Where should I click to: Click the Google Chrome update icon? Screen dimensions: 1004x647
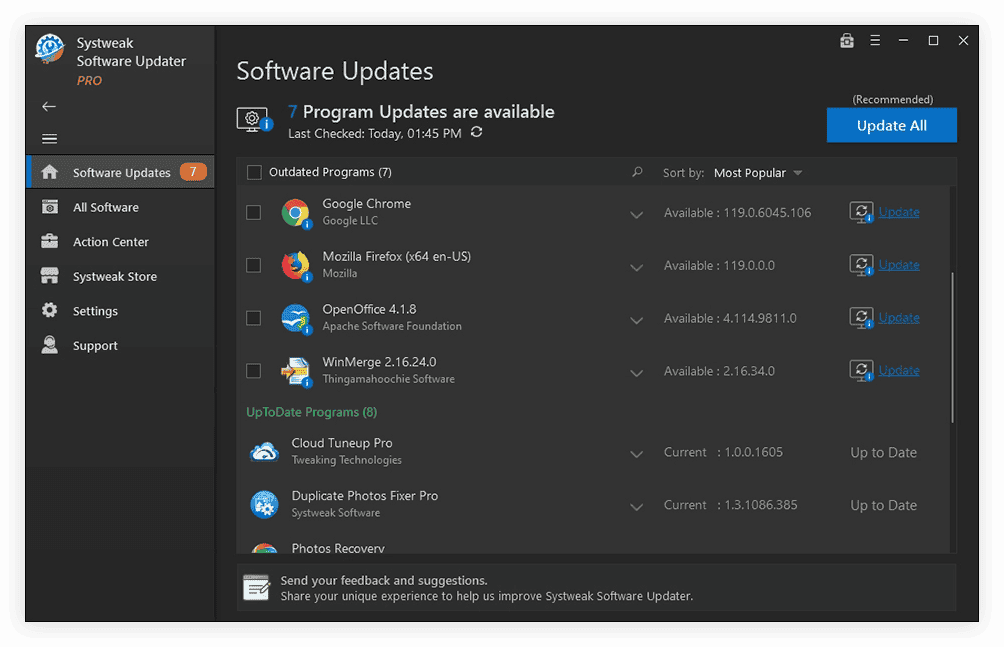pos(861,212)
